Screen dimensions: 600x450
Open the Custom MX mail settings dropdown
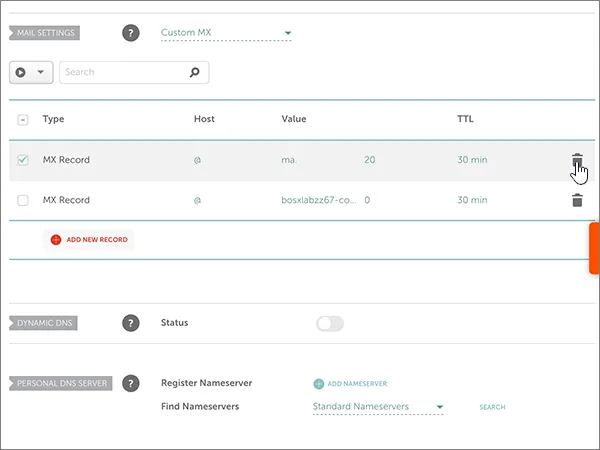coord(226,33)
